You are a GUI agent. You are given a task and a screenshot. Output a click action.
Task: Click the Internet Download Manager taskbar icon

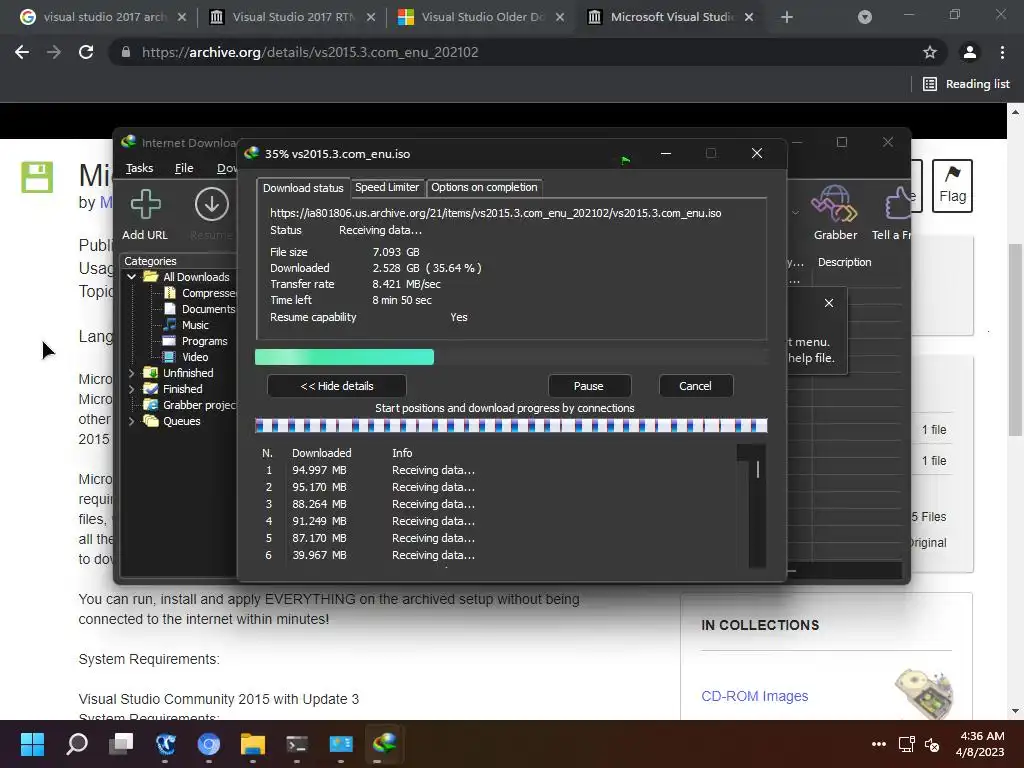(x=385, y=744)
